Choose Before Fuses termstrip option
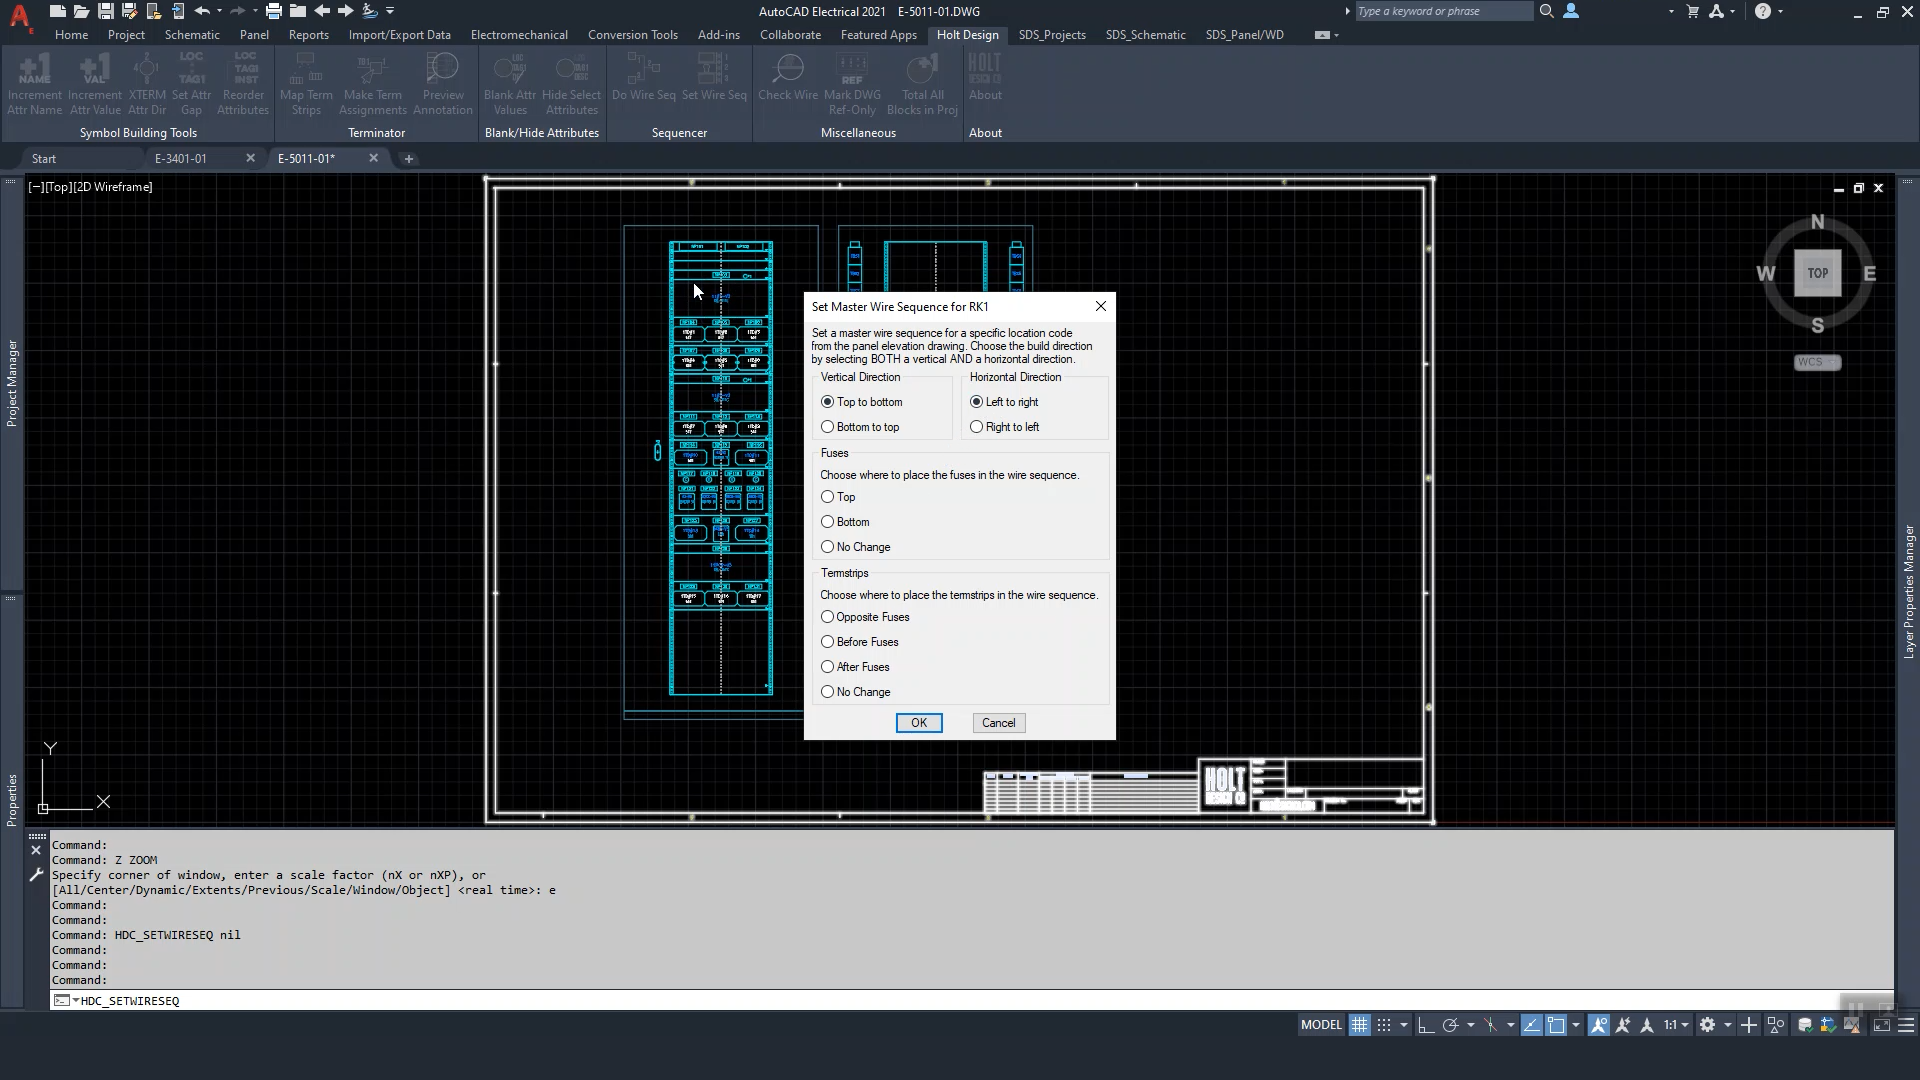Image resolution: width=1920 pixels, height=1080 pixels. [827, 642]
